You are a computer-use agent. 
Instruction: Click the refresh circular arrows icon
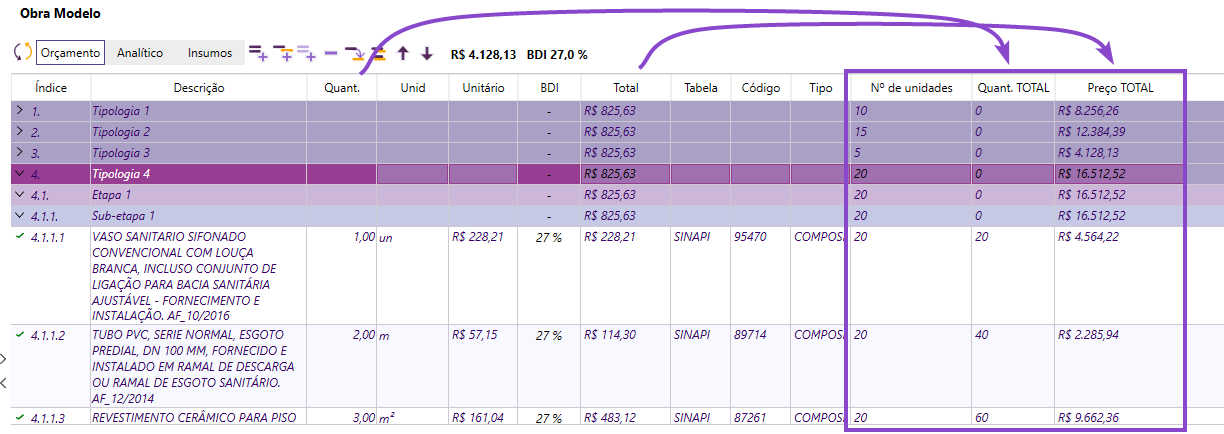[22, 52]
